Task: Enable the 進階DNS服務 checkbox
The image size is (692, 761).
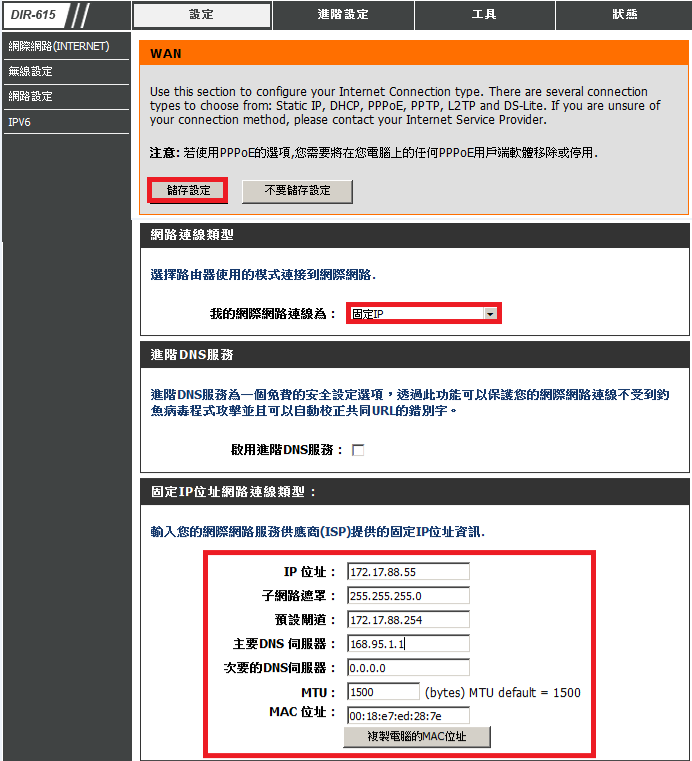Action: (358, 450)
